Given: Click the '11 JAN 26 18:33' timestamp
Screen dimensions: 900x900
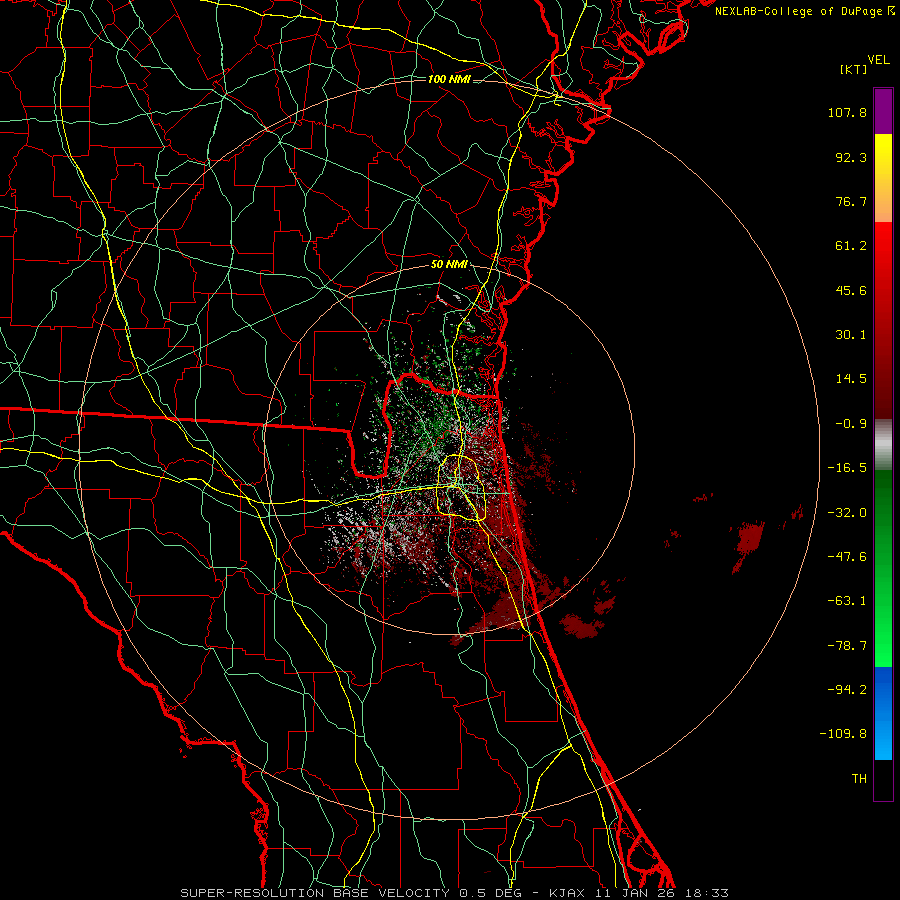Looking at the screenshot, I should point(664,893).
